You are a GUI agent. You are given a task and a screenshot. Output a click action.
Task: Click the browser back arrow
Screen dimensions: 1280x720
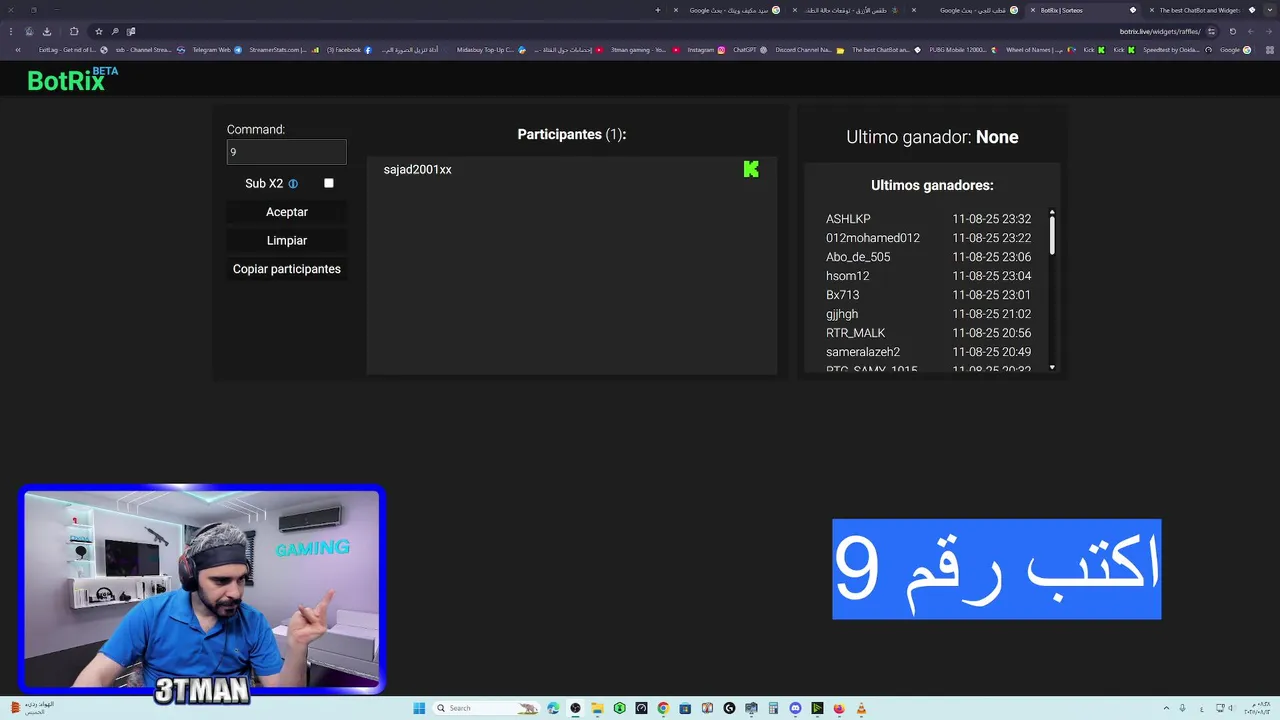tap(1269, 31)
